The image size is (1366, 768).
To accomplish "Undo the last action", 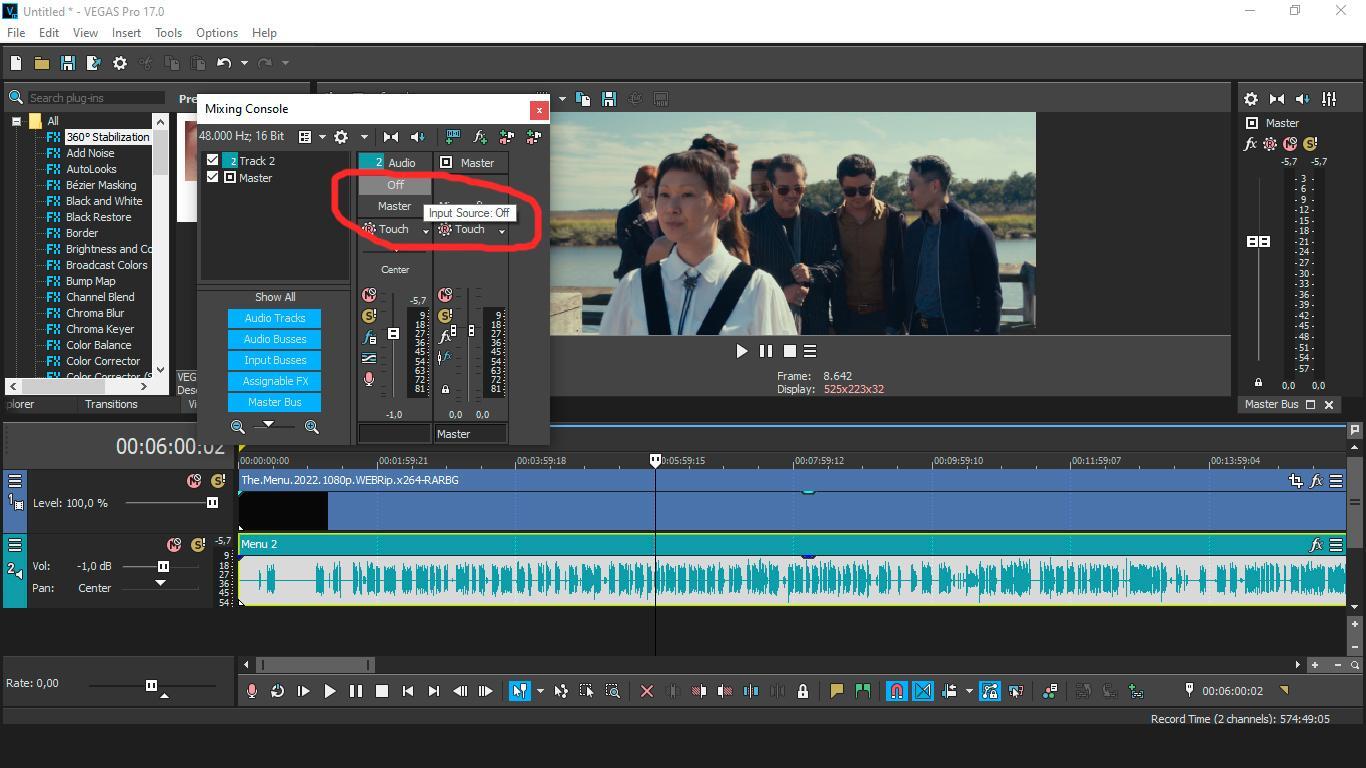I will [224, 63].
